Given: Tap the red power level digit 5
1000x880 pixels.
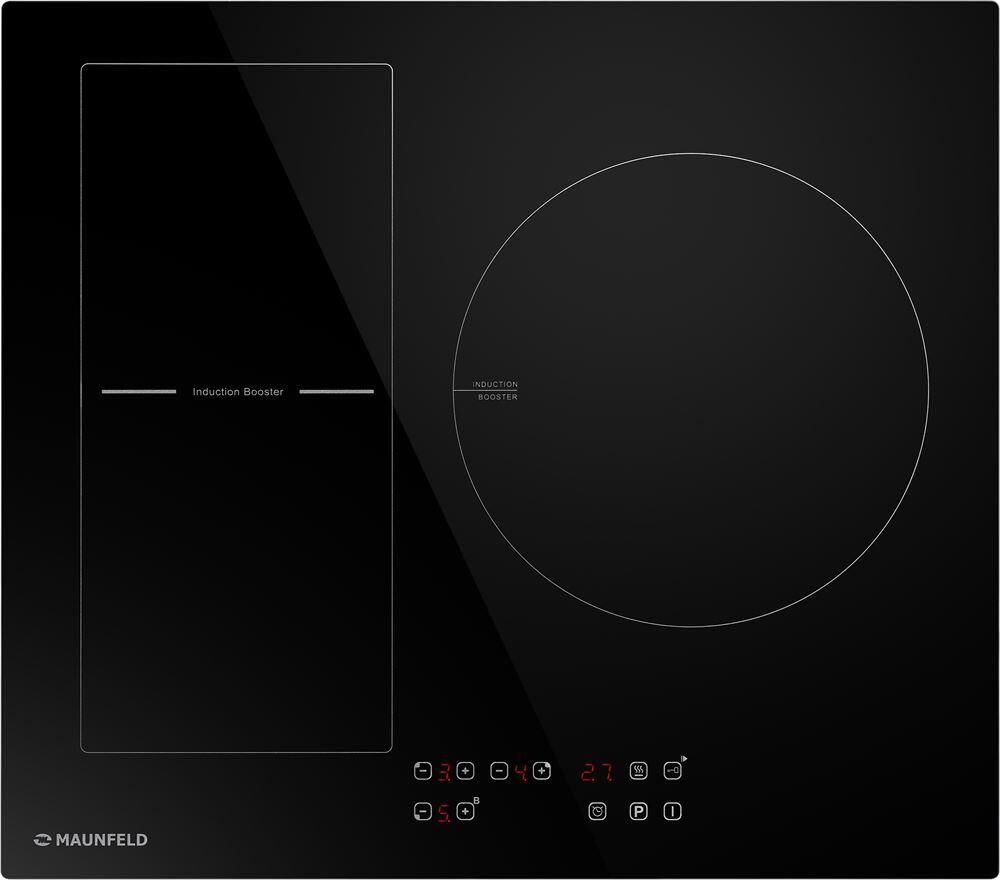Looking at the screenshot, I should [443, 812].
